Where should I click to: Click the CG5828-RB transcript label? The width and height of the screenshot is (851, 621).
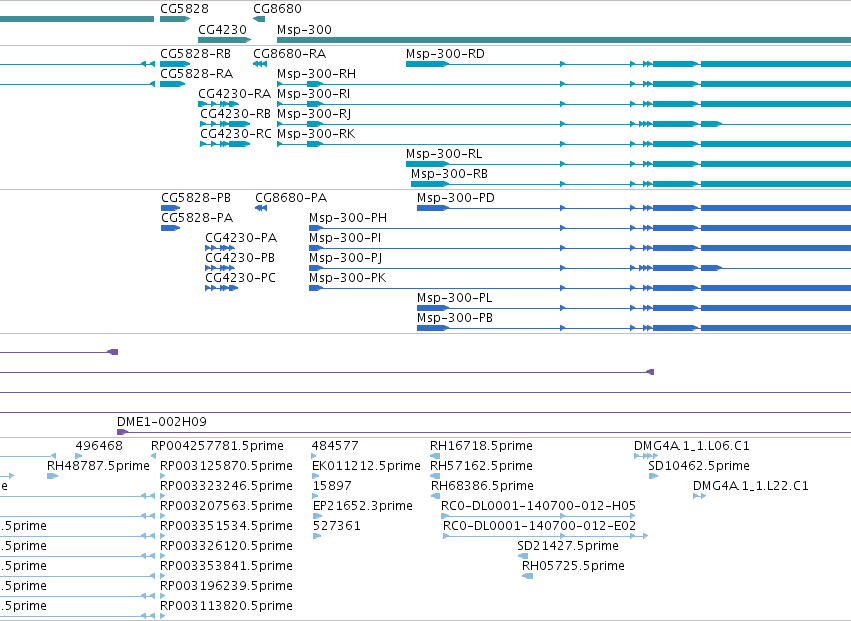point(195,54)
